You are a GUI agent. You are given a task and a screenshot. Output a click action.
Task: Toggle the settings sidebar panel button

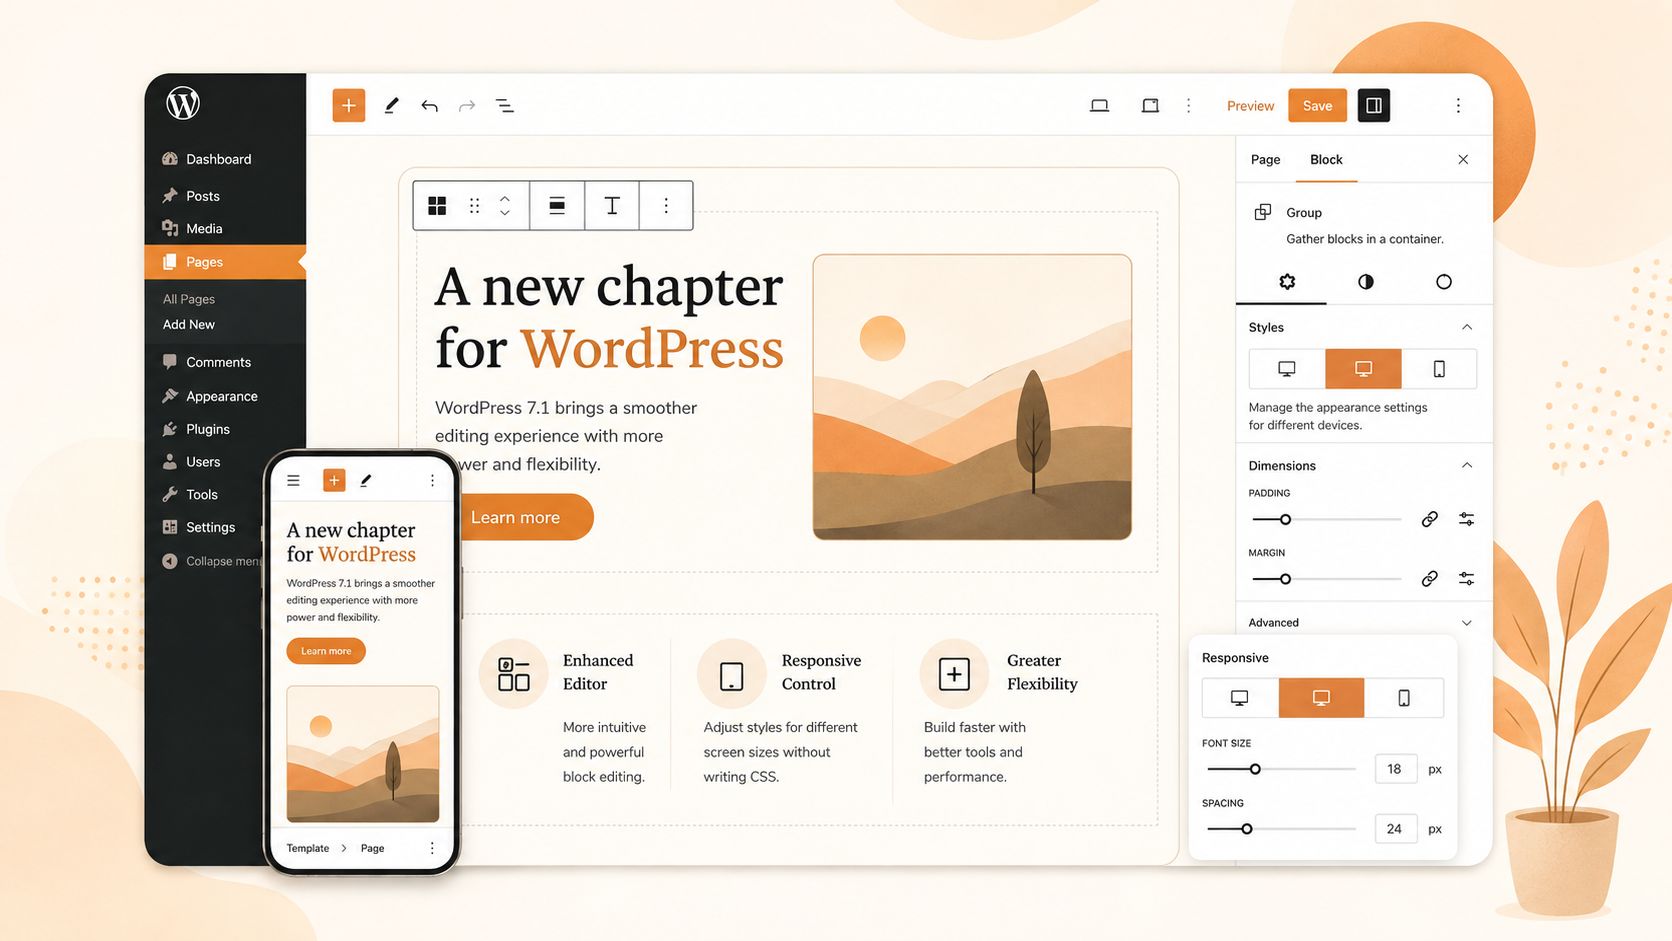(1374, 105)
